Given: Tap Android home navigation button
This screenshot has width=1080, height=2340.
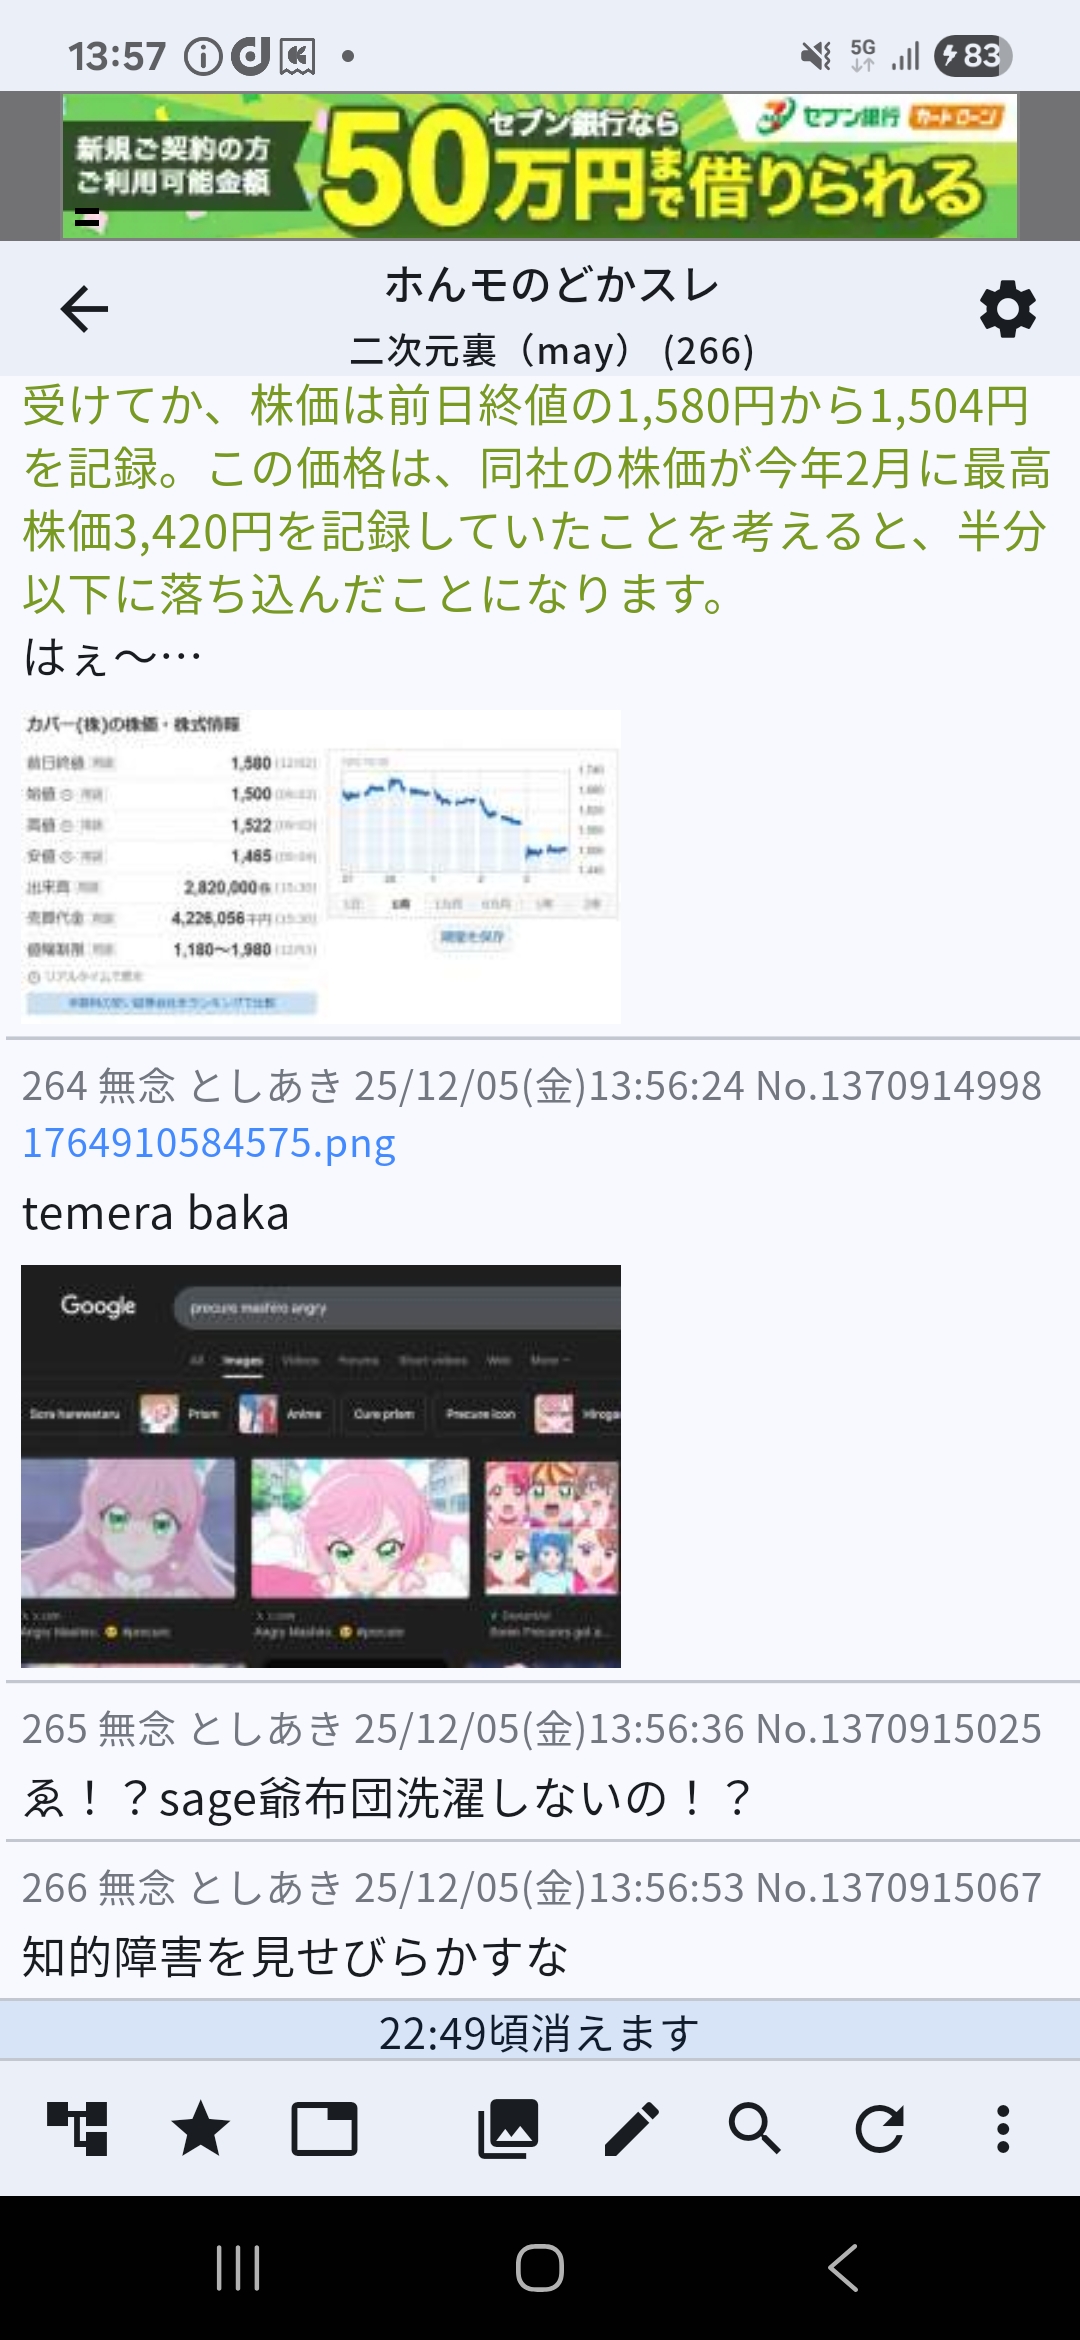Looking at the screenshot, I should tap(540, 2267).
